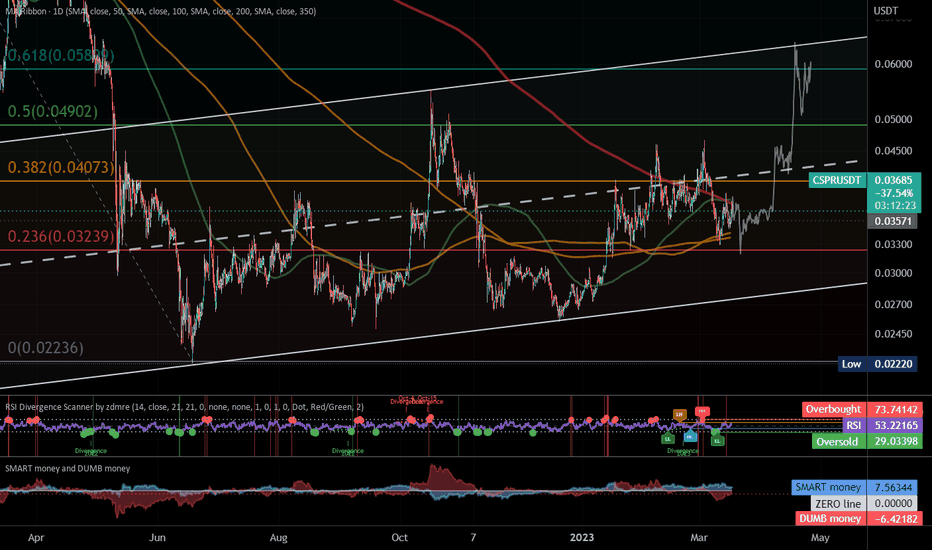Select the 0.382(0.04073) Fibonacci level label
Image resolution: width=932 pixels, height=550 pixels.
click(x=61, y=168)
